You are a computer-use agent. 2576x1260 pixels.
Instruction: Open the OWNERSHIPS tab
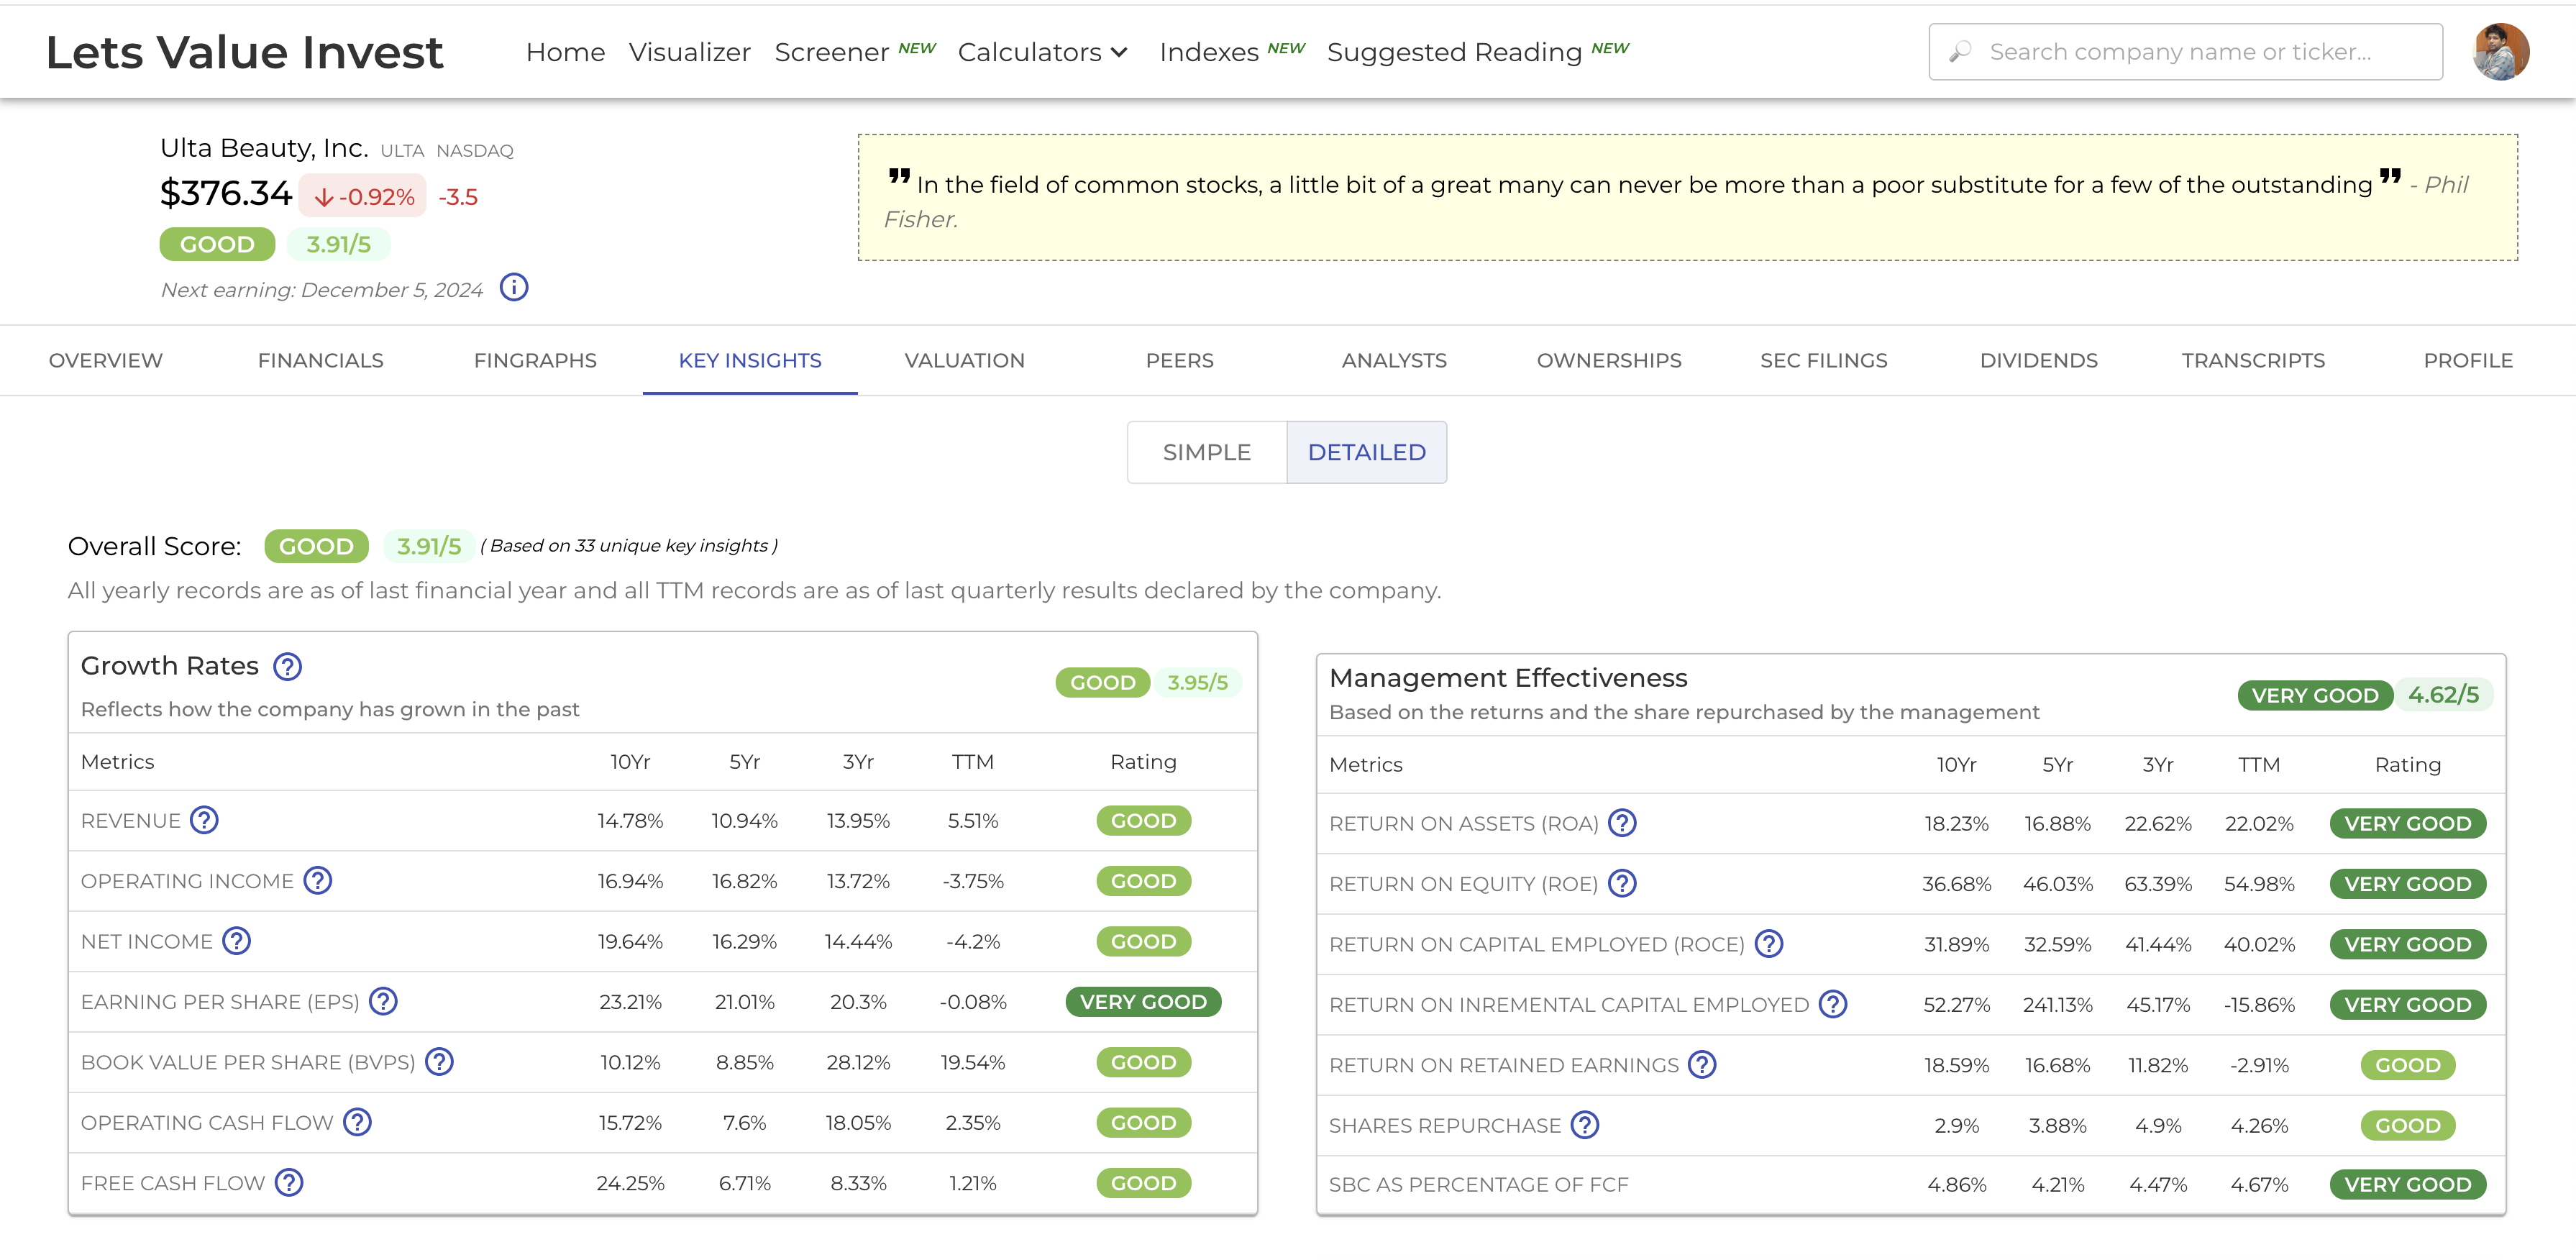pos(1609,360)
